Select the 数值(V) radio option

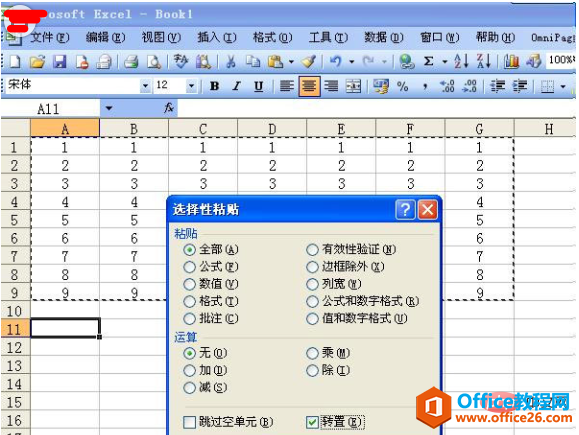coord(211,284)
